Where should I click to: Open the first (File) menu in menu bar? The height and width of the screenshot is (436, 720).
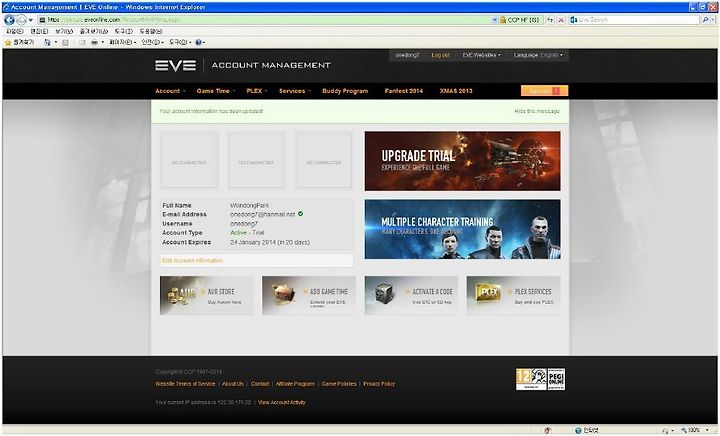(x=15, y=31)
